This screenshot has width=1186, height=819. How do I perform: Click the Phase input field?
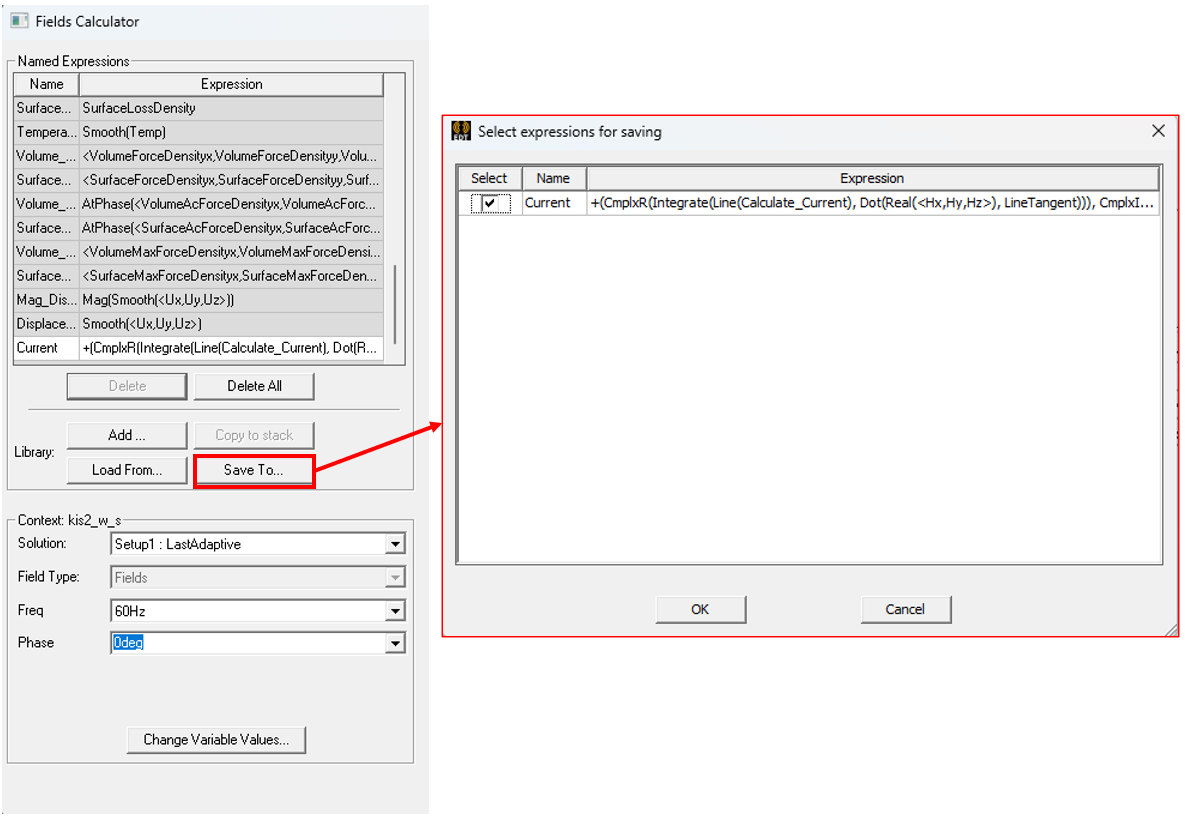click(245, 643)
